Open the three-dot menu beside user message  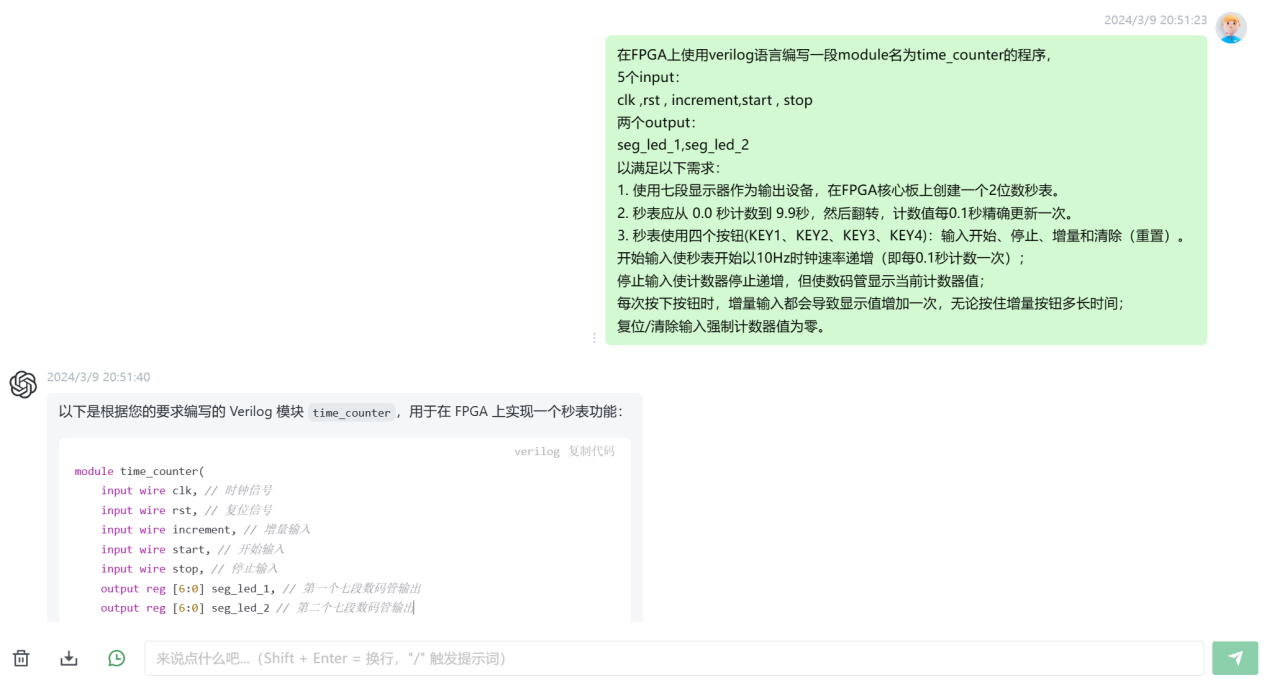pos(594,338)
